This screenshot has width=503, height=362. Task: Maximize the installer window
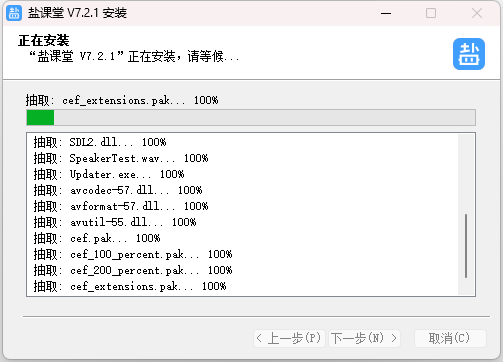click(x=431, y=13)
